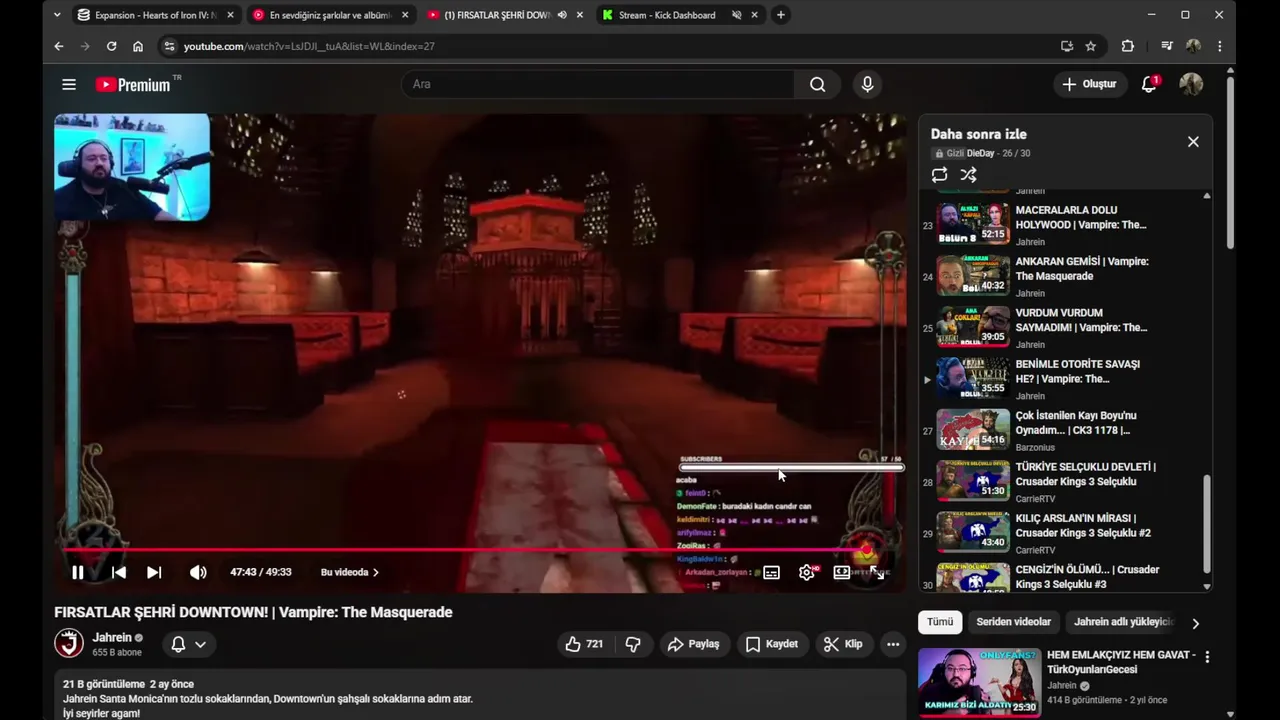
Task: Start voice search with microphone
Action: (867, 84)
